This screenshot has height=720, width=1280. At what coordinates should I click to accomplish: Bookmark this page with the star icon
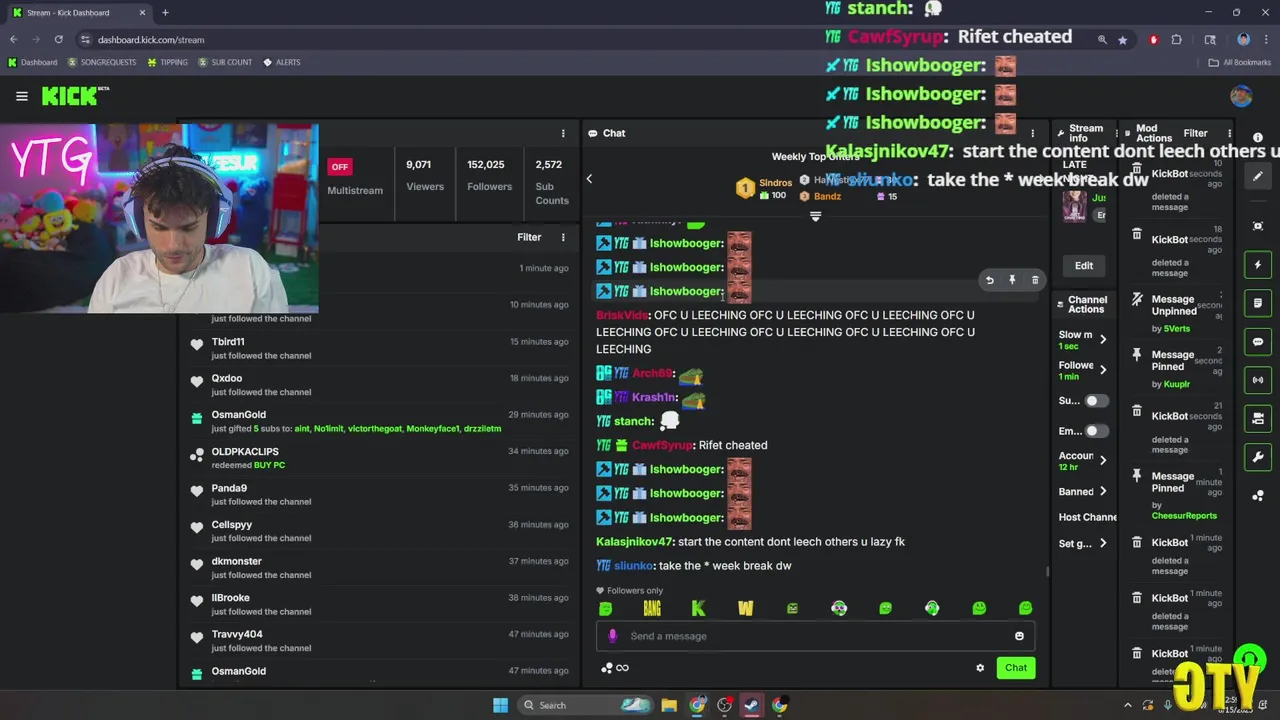point(1123,39)
